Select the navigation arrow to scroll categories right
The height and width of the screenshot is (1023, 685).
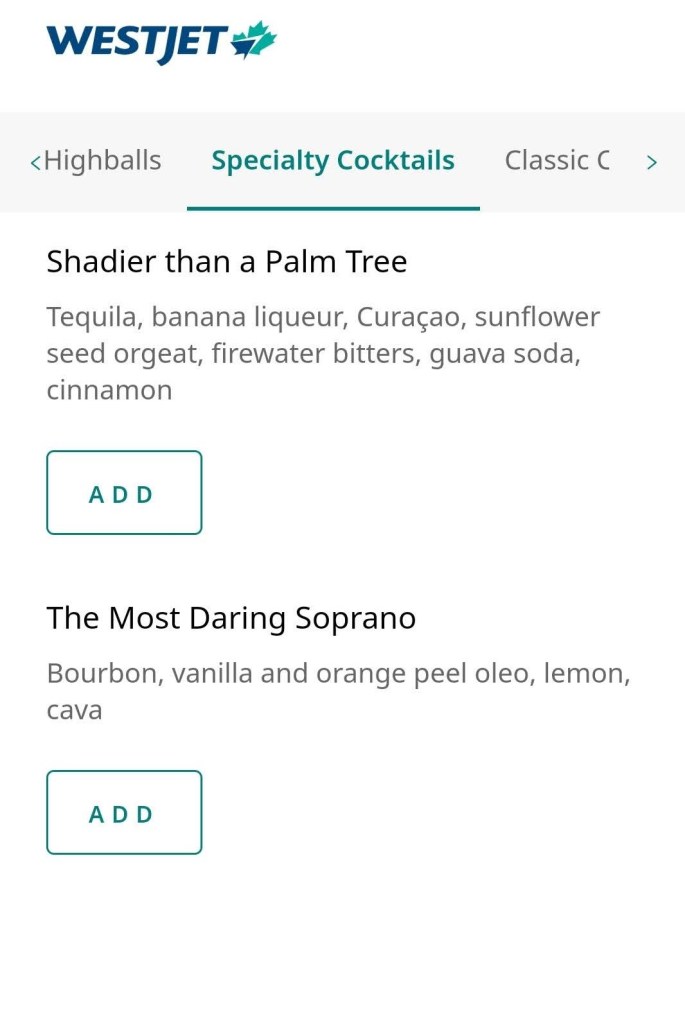[652, 160]
